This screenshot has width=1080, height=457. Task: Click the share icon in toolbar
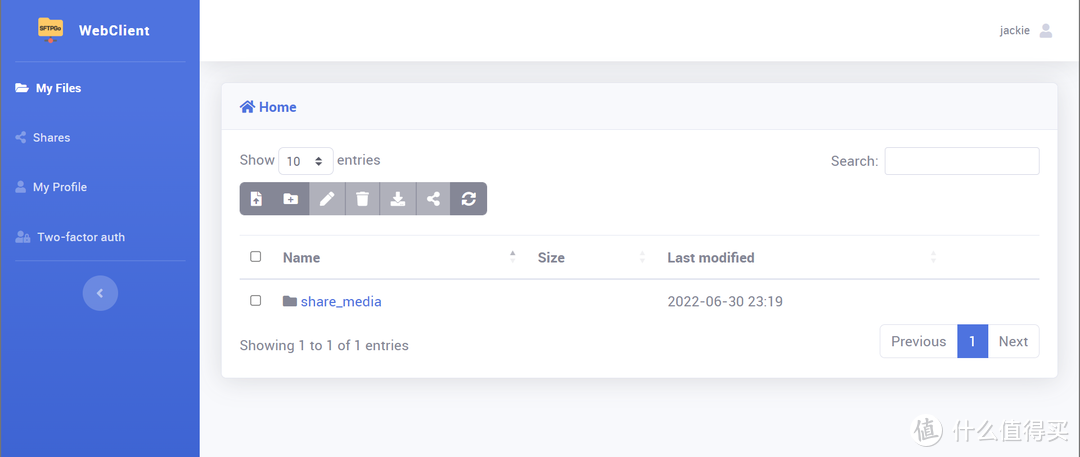433,199
